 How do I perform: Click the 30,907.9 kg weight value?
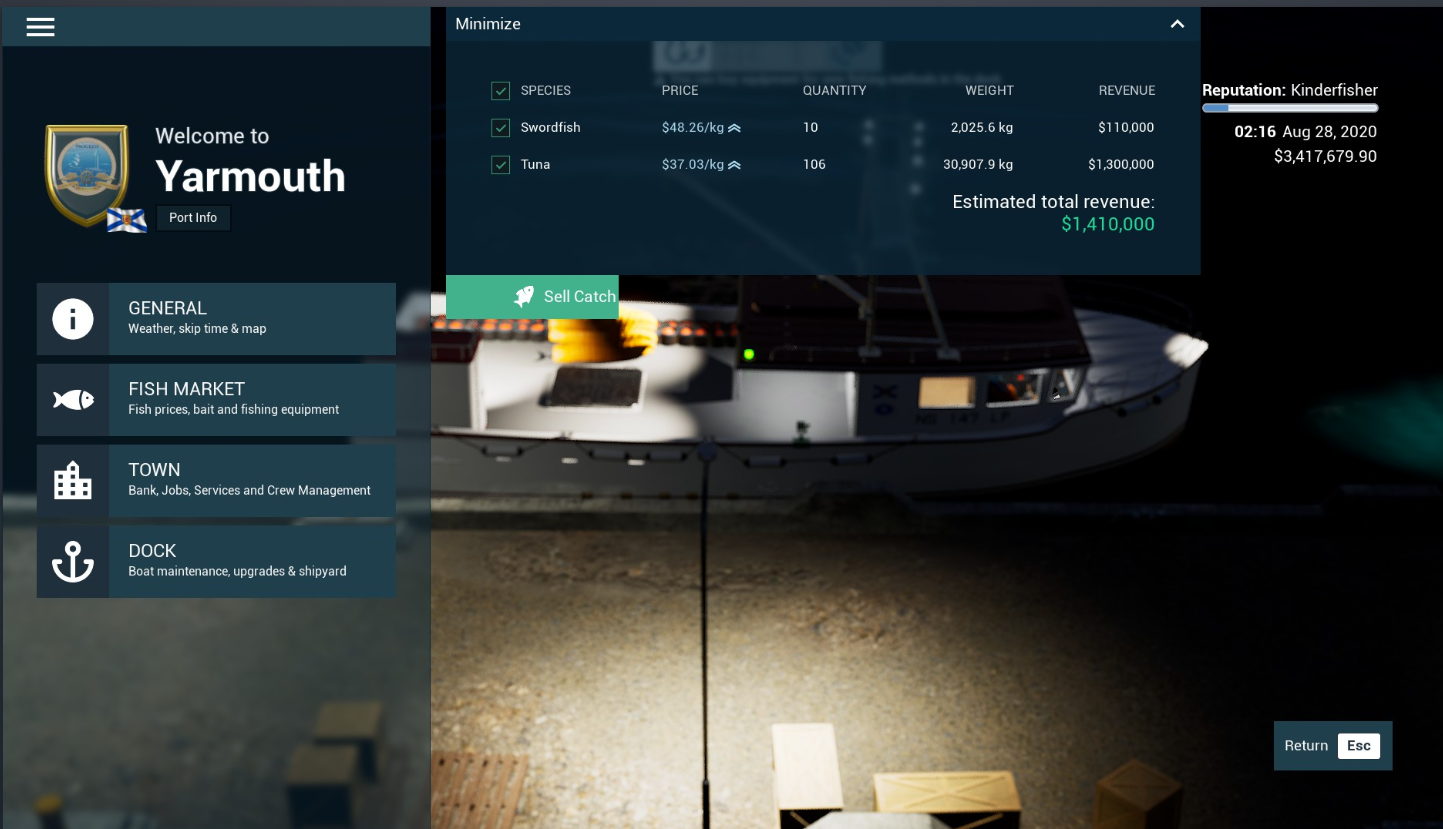(978, 165)
